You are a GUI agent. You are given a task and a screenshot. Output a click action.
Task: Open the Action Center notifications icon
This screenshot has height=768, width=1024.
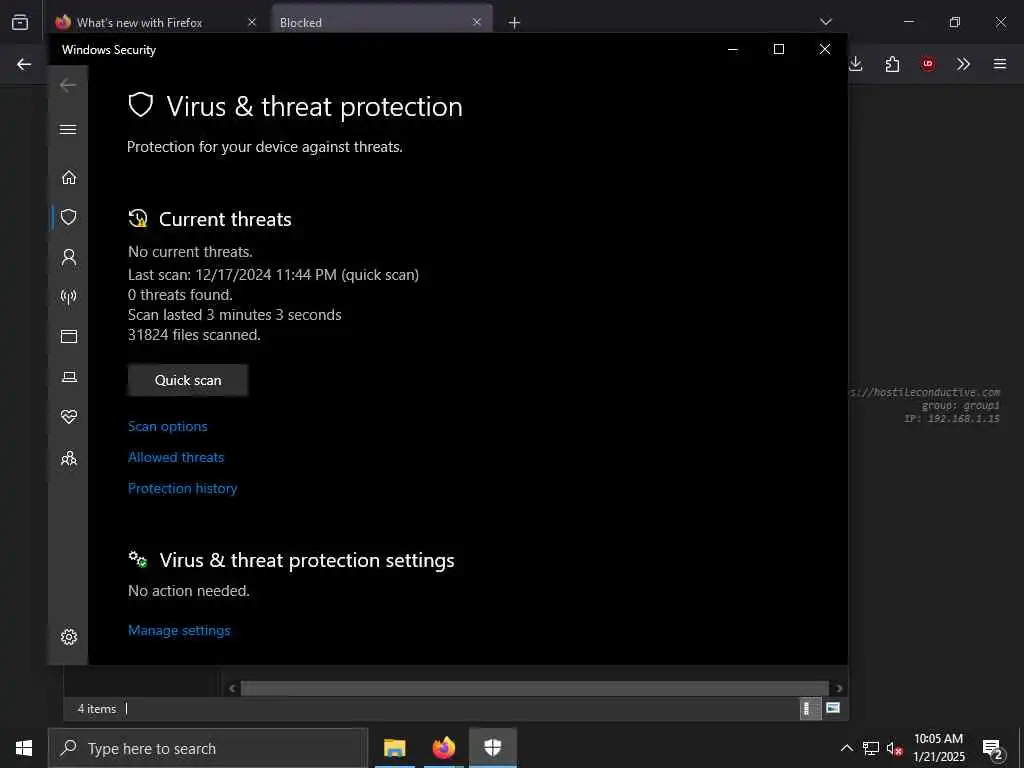pos(993,750)
